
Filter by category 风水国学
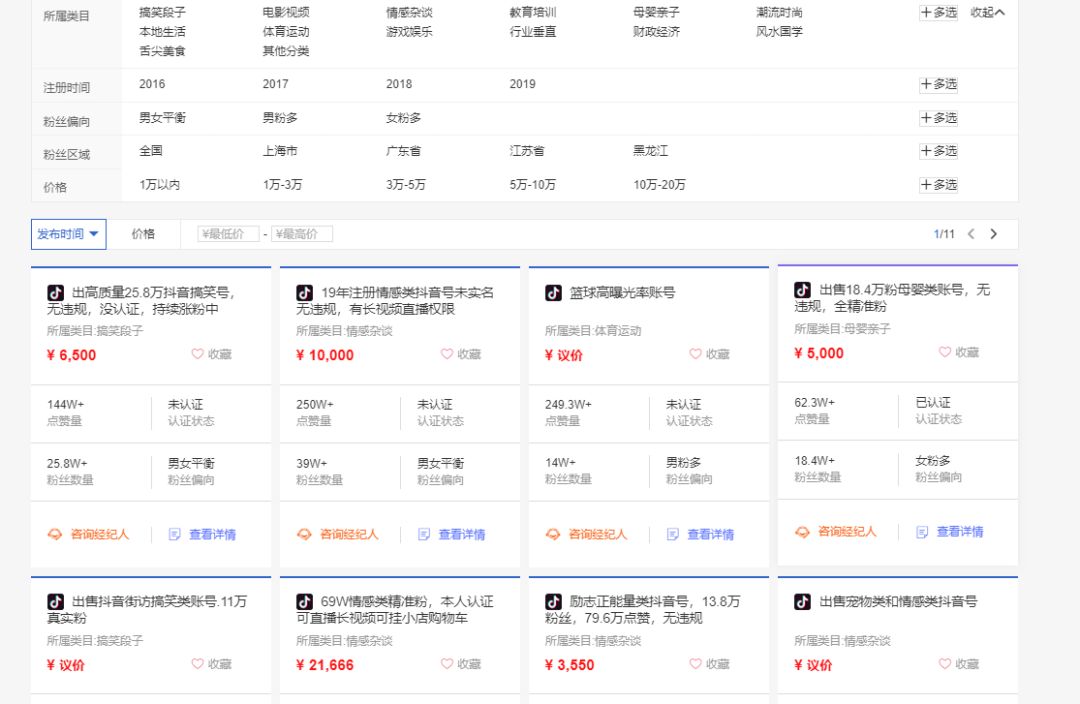coord(780,32)
